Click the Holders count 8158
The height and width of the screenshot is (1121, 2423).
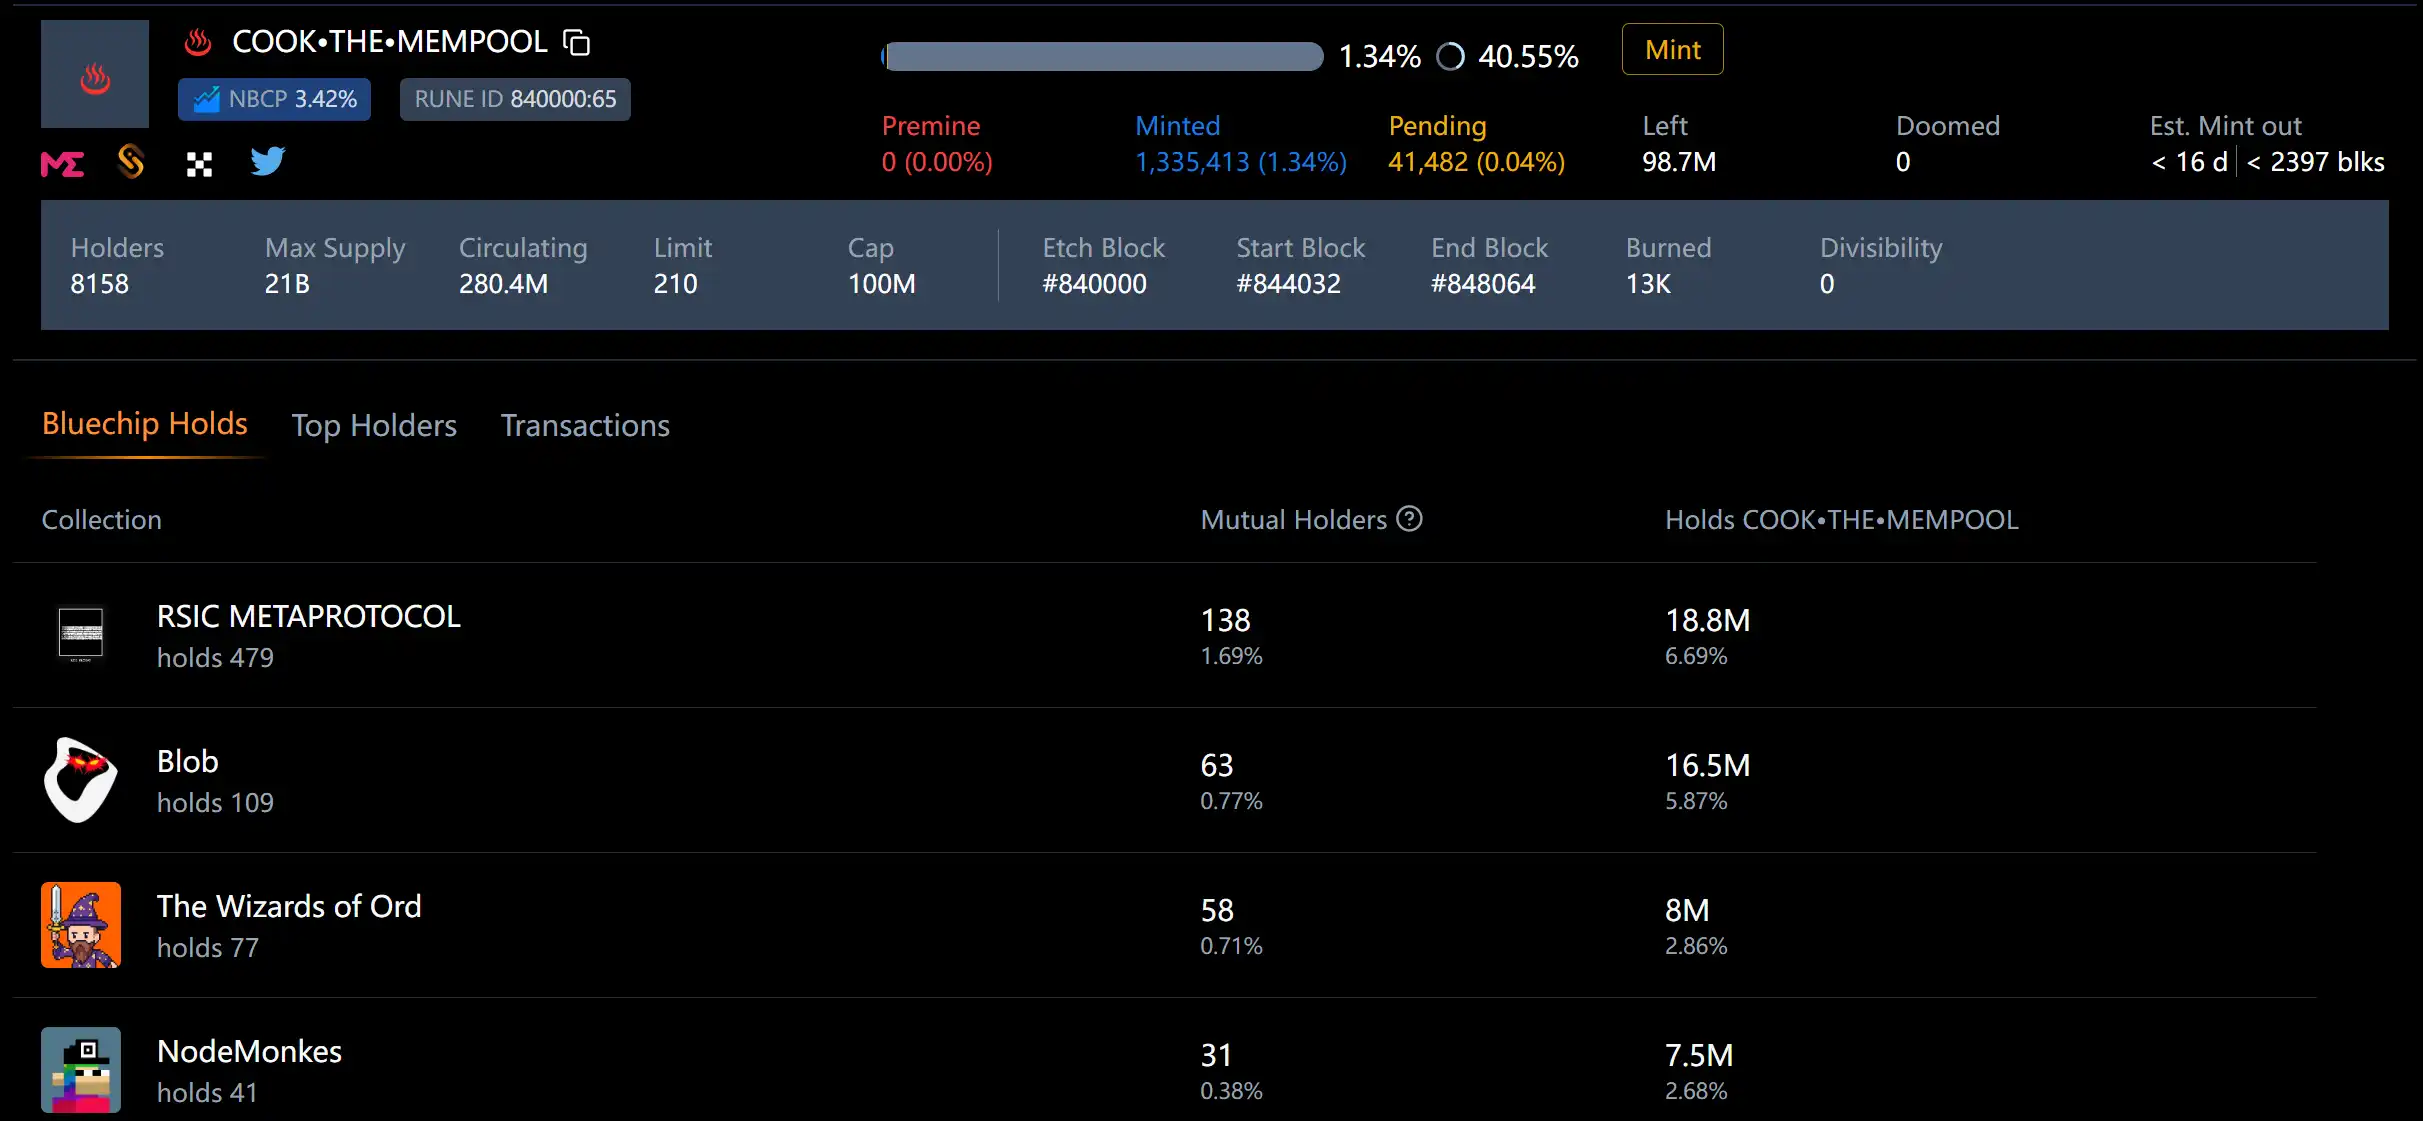100,284
